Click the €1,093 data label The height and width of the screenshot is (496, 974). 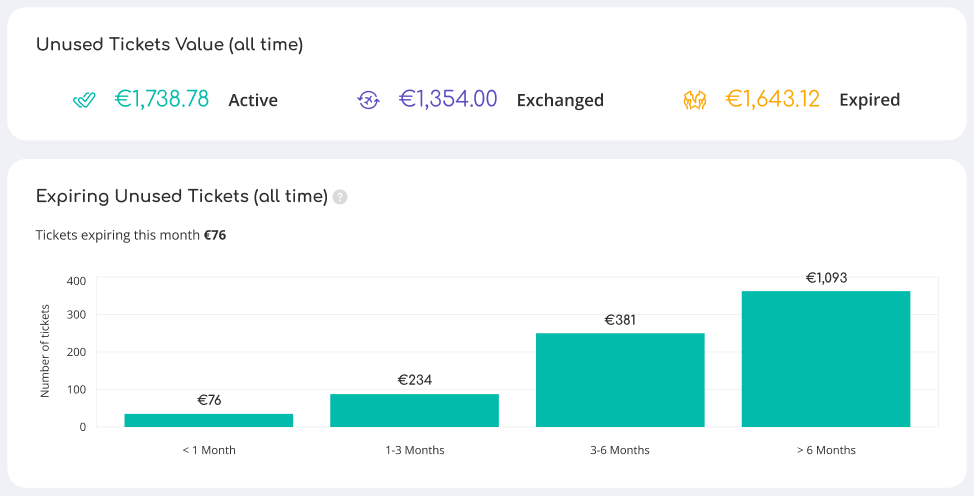[826, 278]
